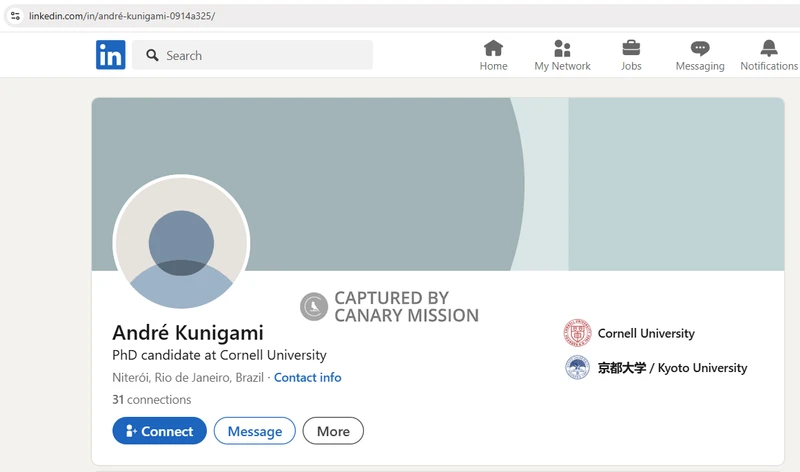Click the default profile avatar picture
The image size is (800, 472).
click(181, 242)
